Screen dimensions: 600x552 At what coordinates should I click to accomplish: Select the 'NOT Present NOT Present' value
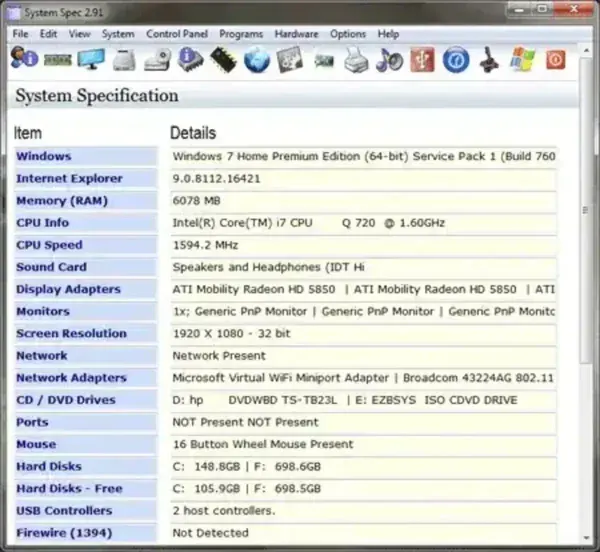click(x=245, y=422)
